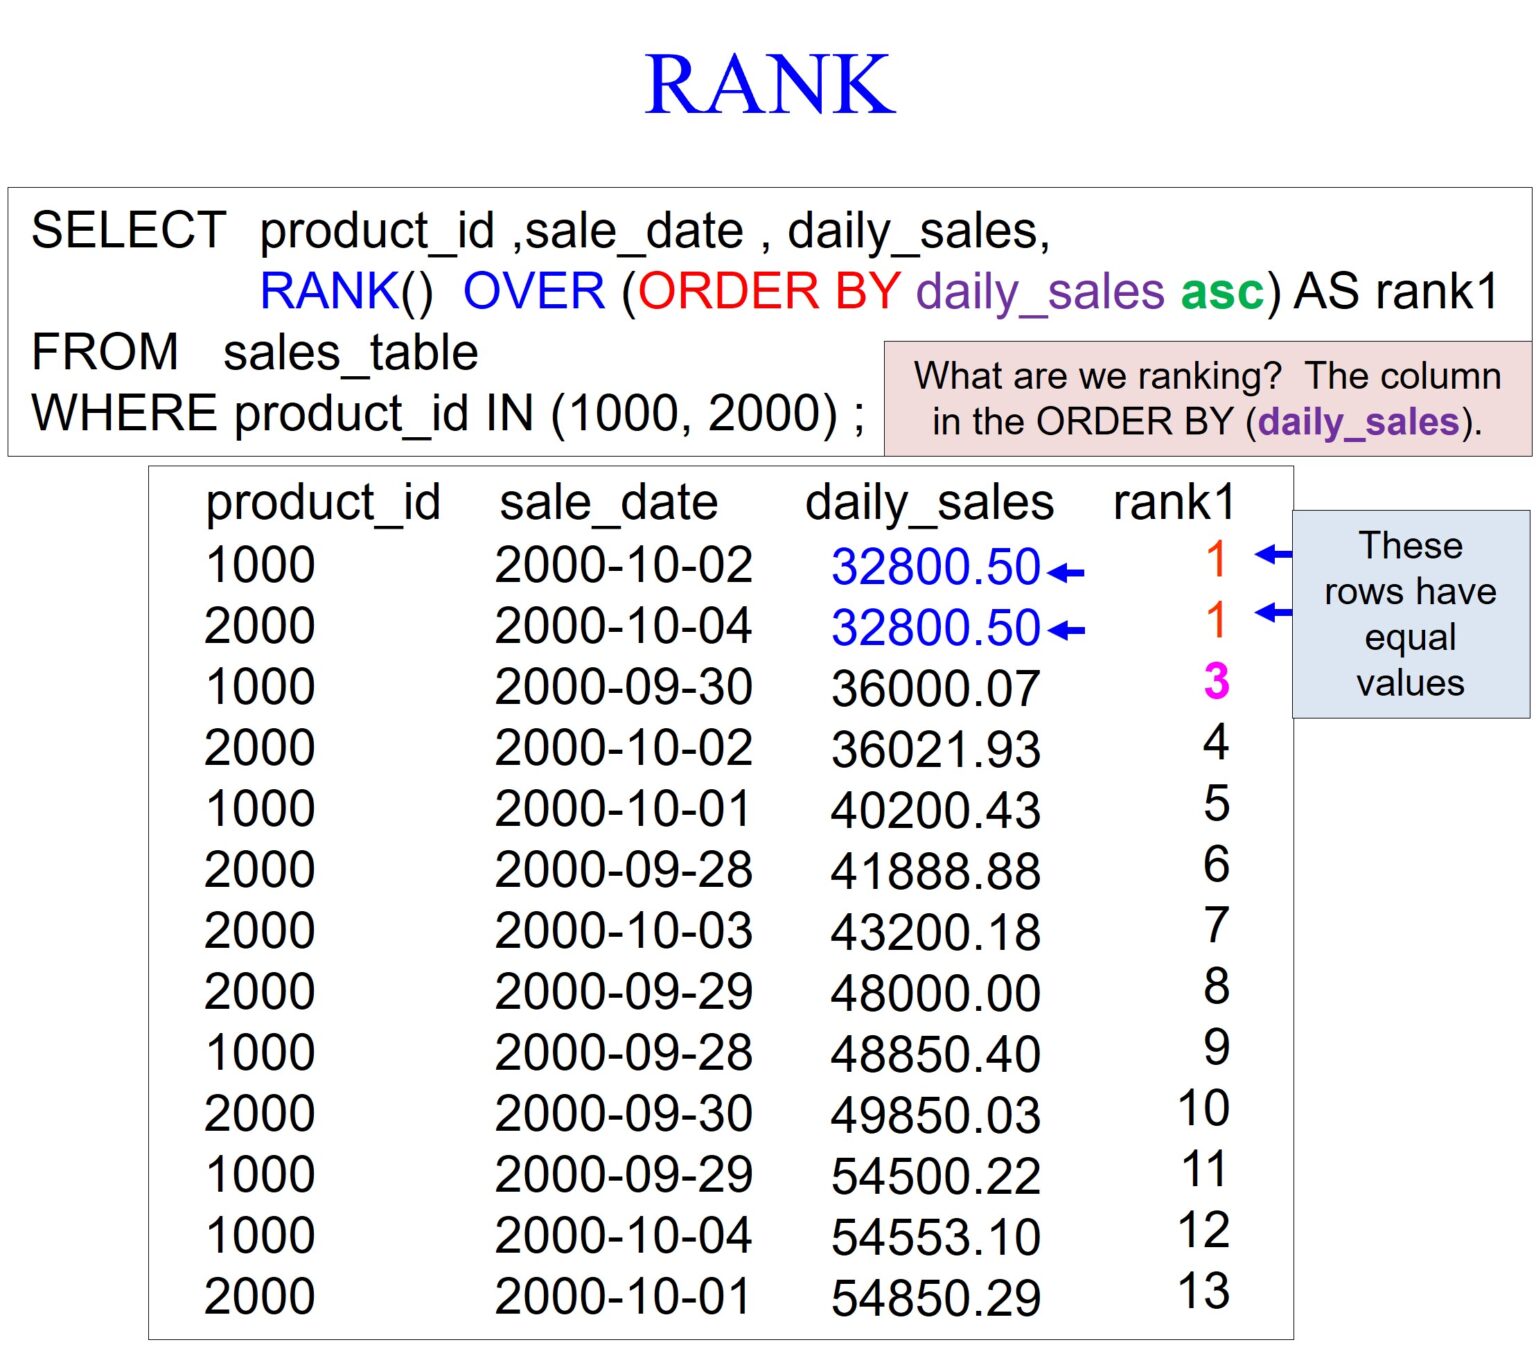Click blue arrow beside first 32800.50 value

(x=1066, y=573)
